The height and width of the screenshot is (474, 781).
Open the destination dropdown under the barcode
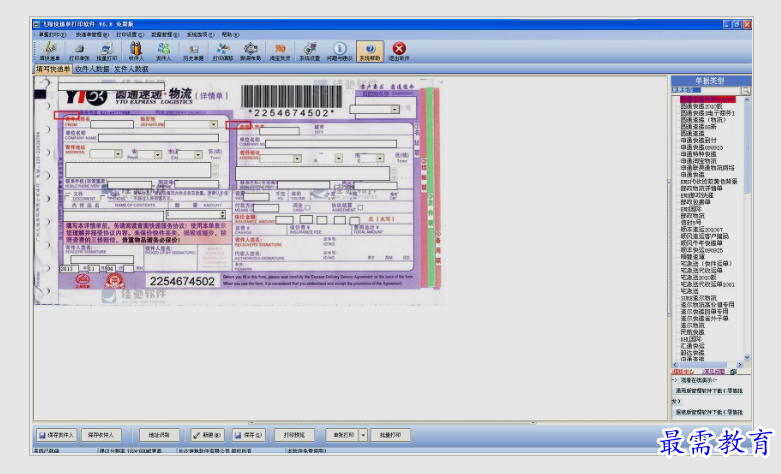click(395, 109)
